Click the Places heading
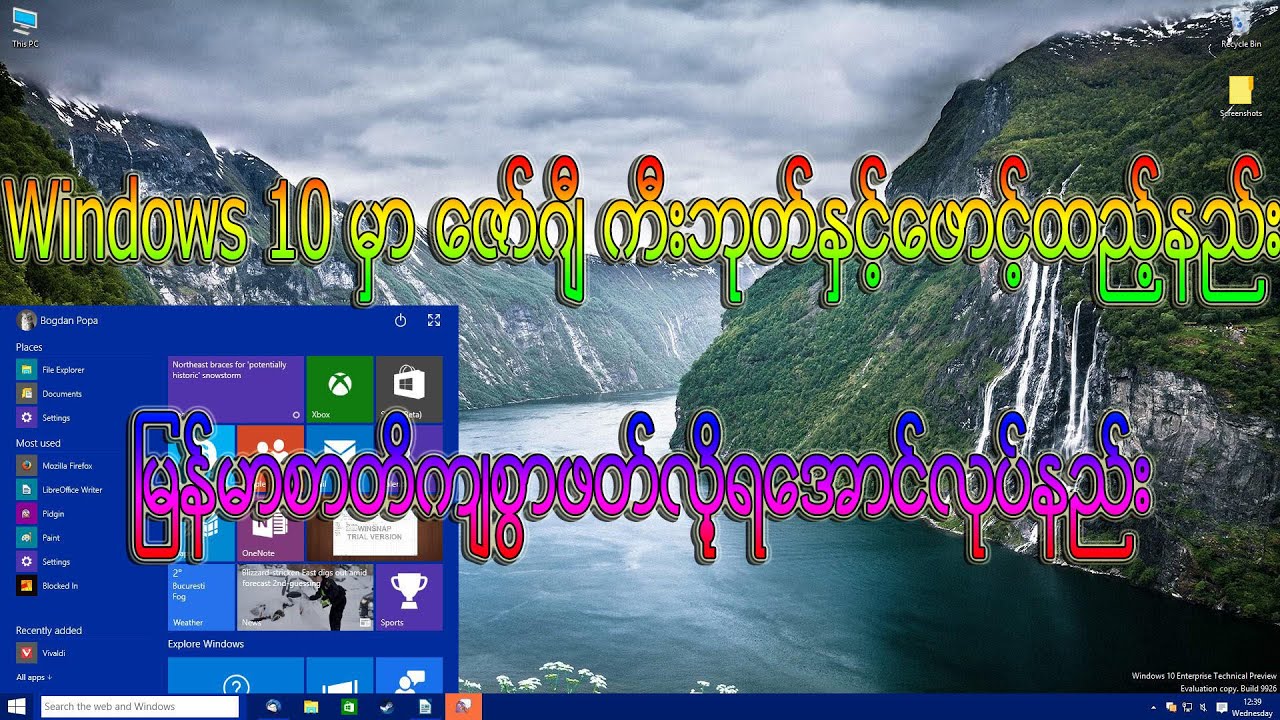The width and height of the screenshot is (1280, 720). pyautogui.click(x=29, y=347)
